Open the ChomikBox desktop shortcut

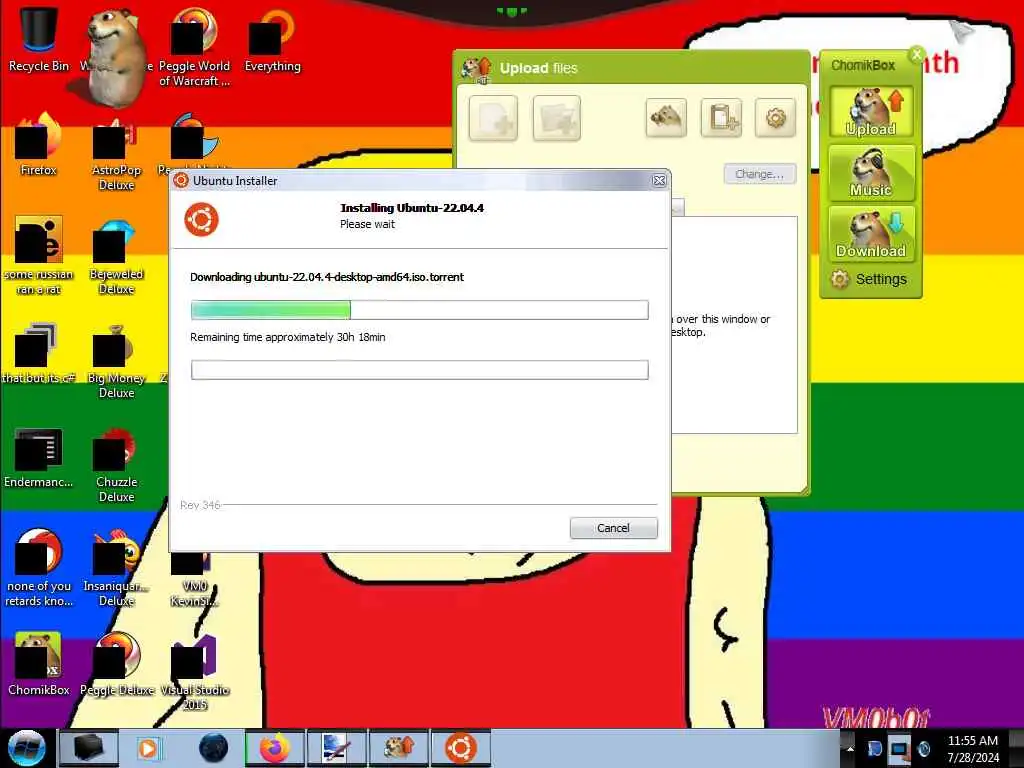point(39,664)
